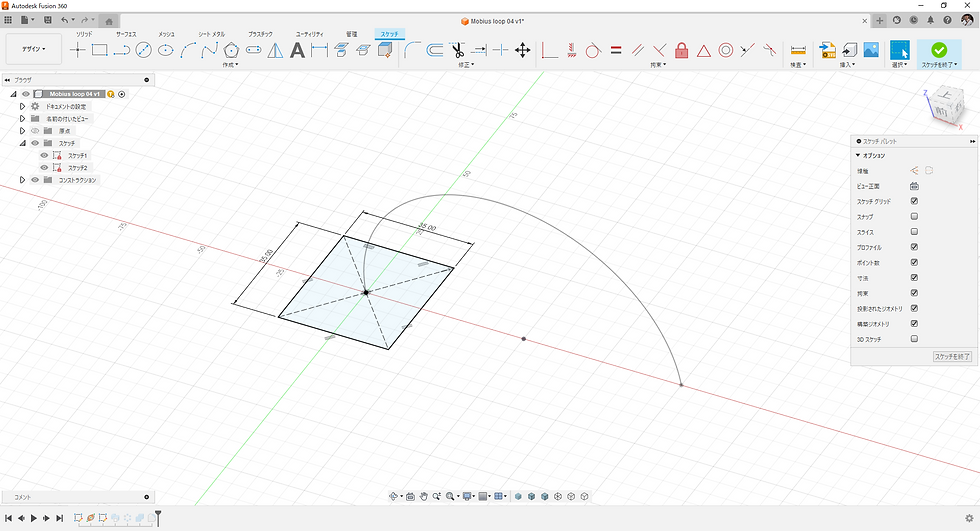Select the Polygon sketch tool

tap(231, 50)
